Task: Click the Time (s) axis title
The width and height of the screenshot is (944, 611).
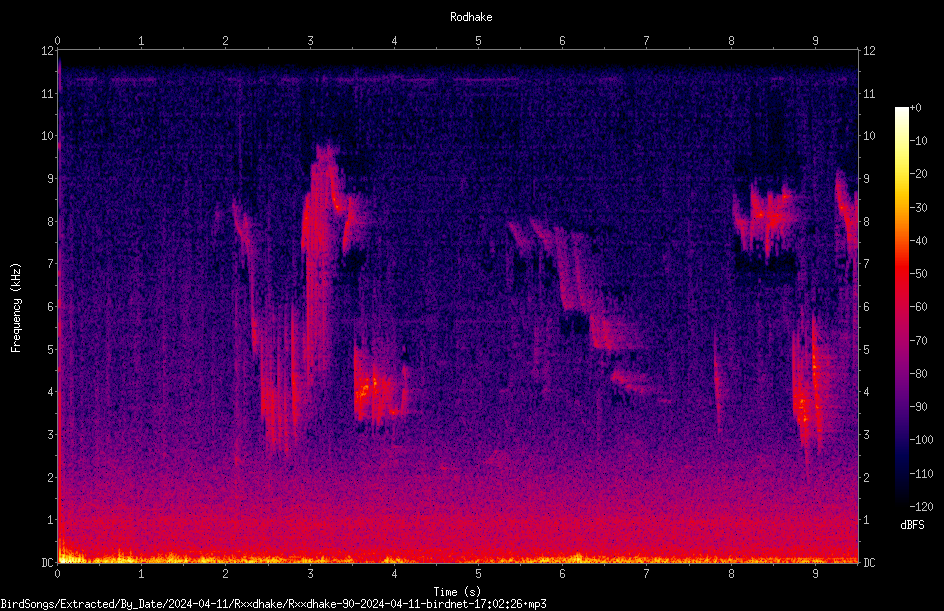Action: [x=457, y=592]
